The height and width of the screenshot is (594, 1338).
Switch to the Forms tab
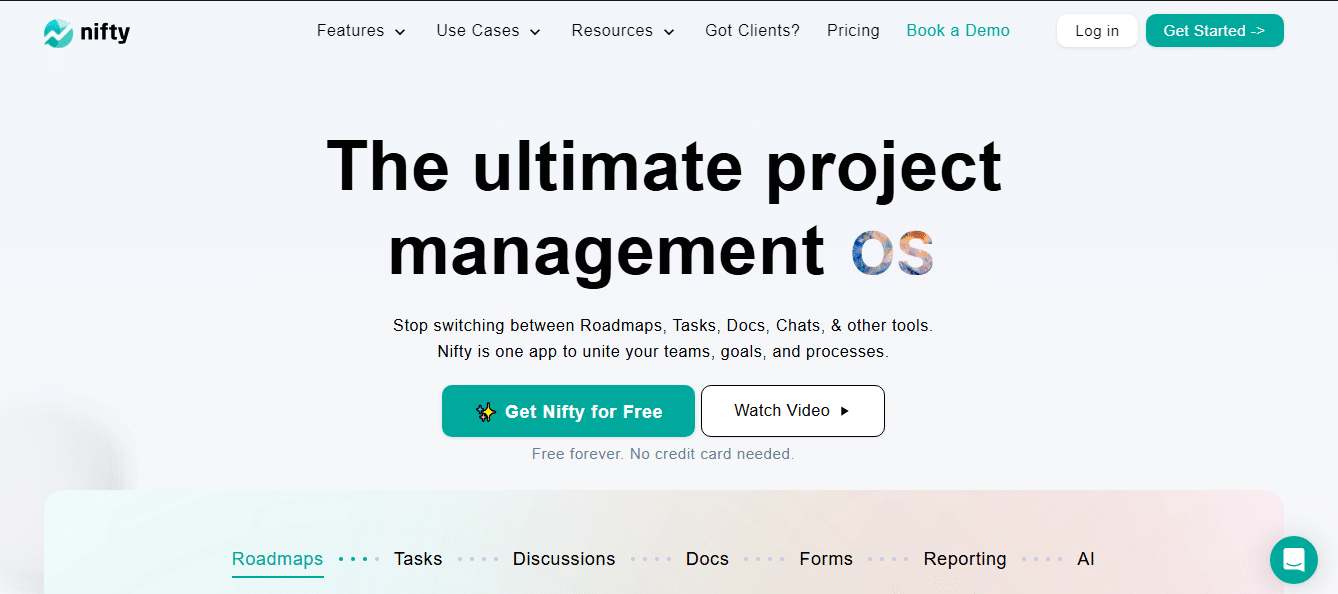[x=826, y=559]
